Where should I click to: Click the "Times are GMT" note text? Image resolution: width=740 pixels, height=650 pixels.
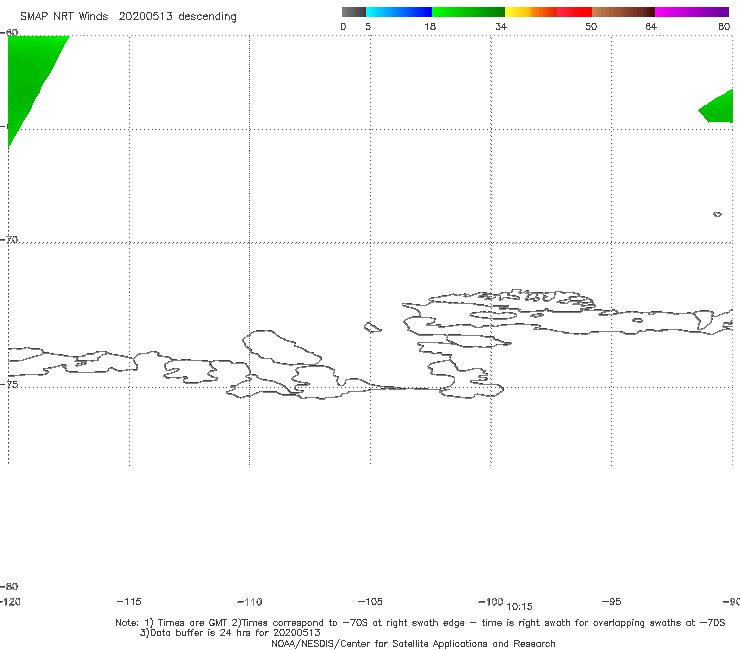[x=192, y=623]
